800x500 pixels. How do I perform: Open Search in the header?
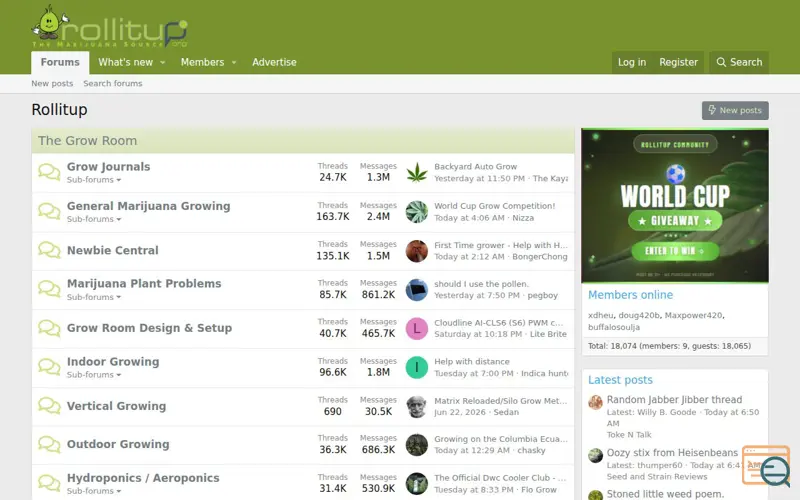(739, 62)
